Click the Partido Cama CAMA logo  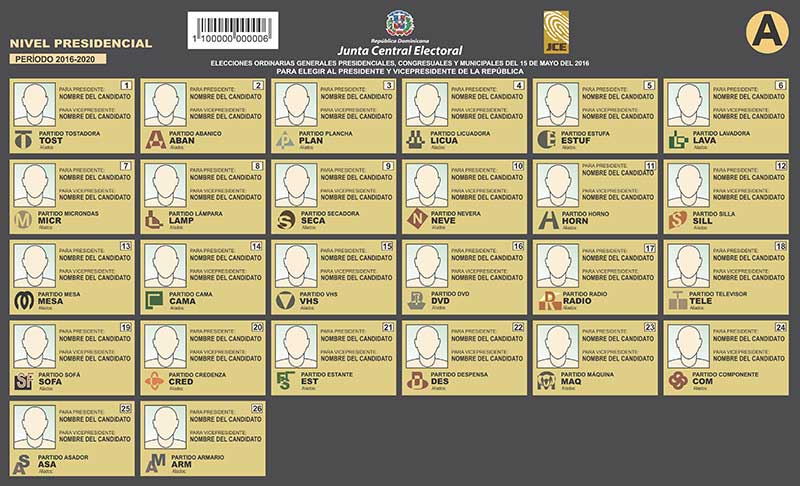(x=154, y=301)
